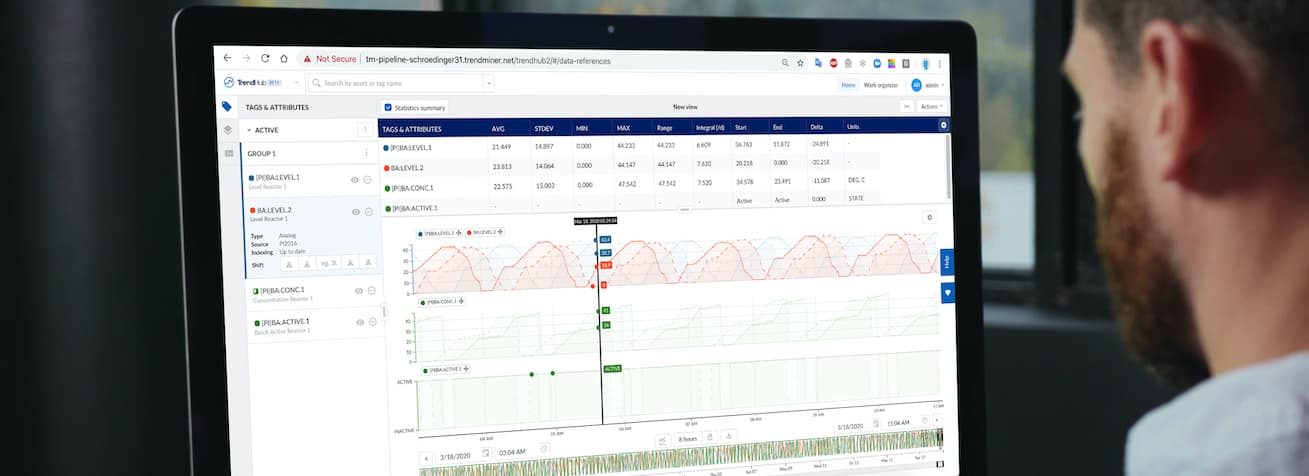This screenshot has width=1309, height=476.
Task: Go to the Home tab
Action: [x=848, y=86]
